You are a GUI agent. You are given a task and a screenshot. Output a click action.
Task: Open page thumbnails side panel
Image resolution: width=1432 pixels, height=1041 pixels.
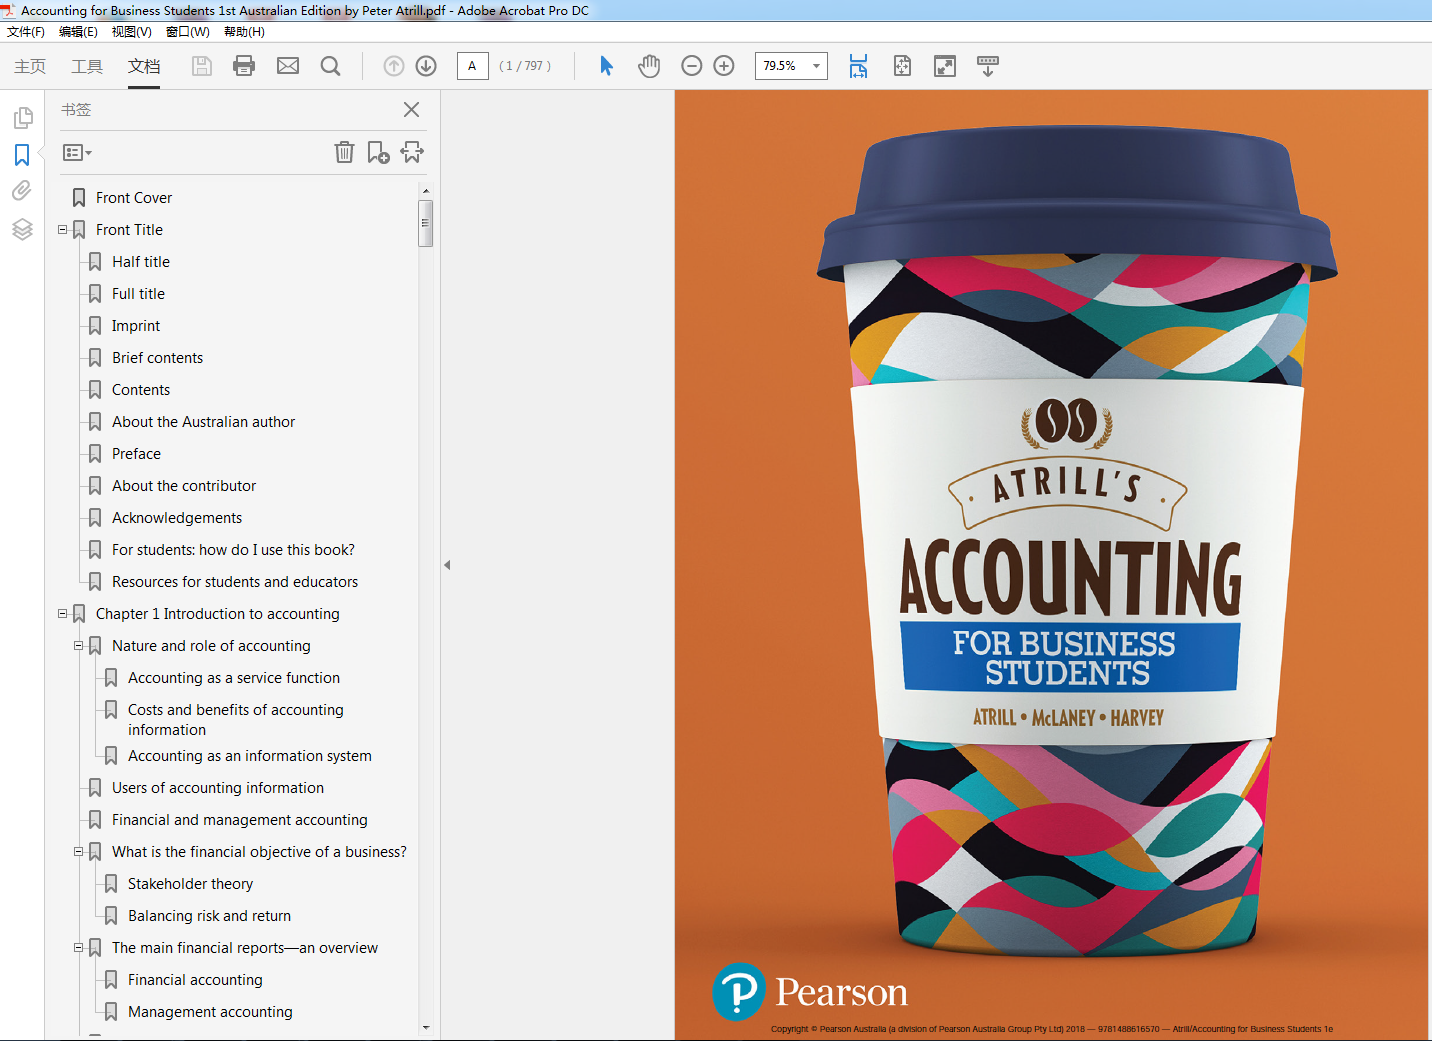tap(22, 118)
